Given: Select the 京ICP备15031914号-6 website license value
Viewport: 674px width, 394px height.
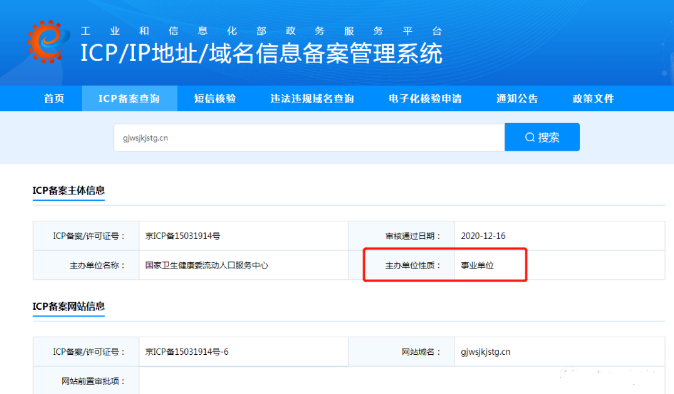Looking at the screenshot, I should click(187, 352).
